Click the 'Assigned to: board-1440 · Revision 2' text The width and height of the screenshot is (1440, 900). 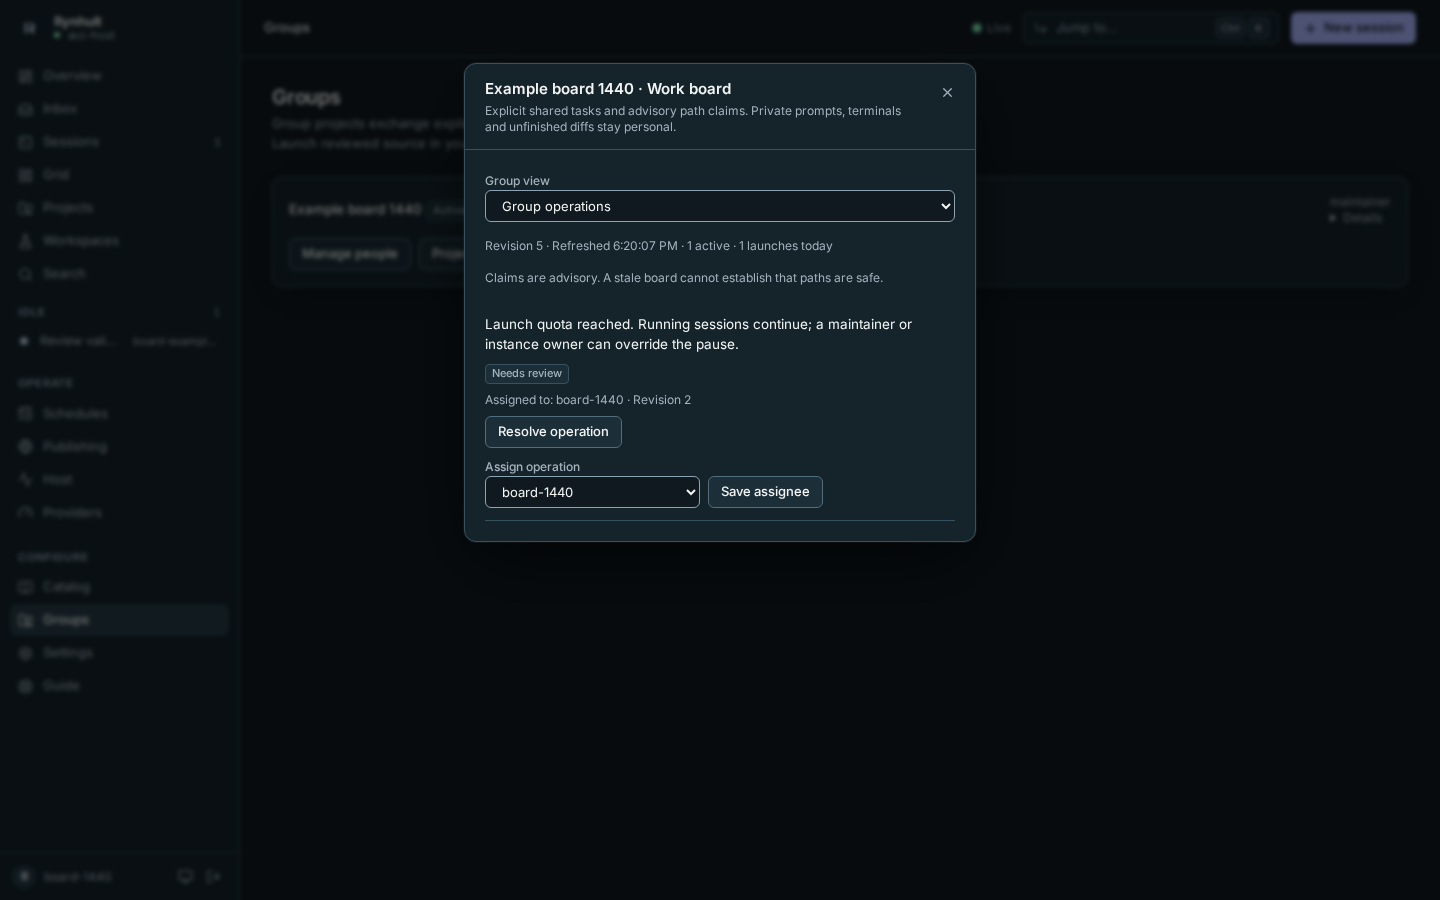(588, 400)
